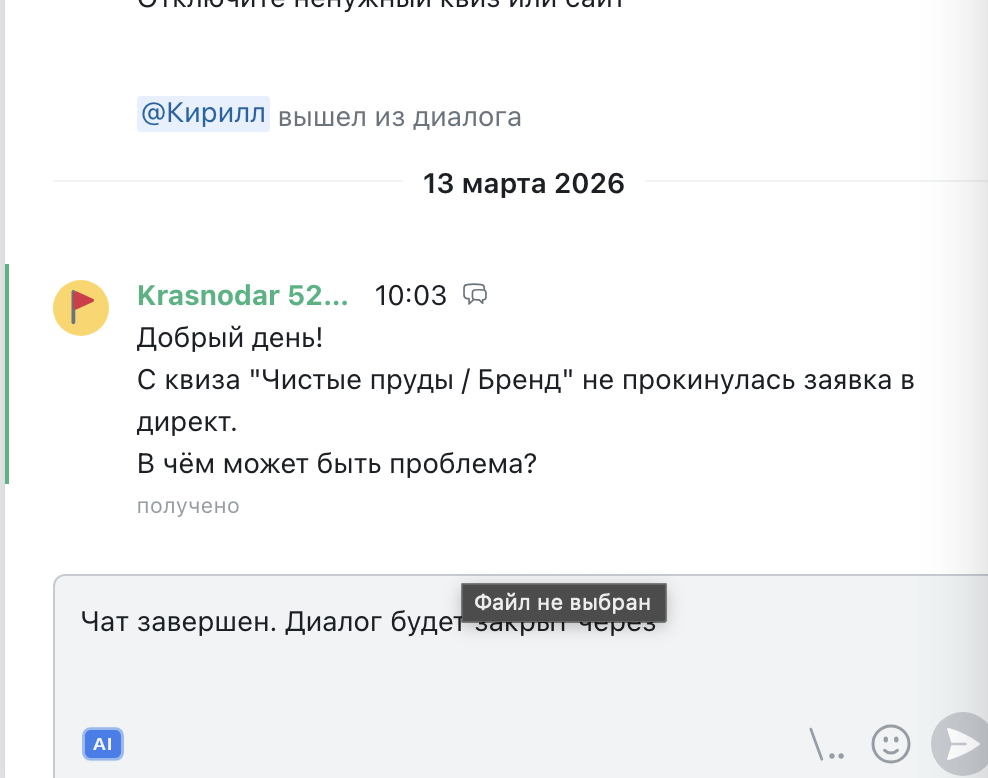Image resolution: width=988 pixels, height=778 pixels.
Task: Click the red flag avatar
Action: coord(81,307)
